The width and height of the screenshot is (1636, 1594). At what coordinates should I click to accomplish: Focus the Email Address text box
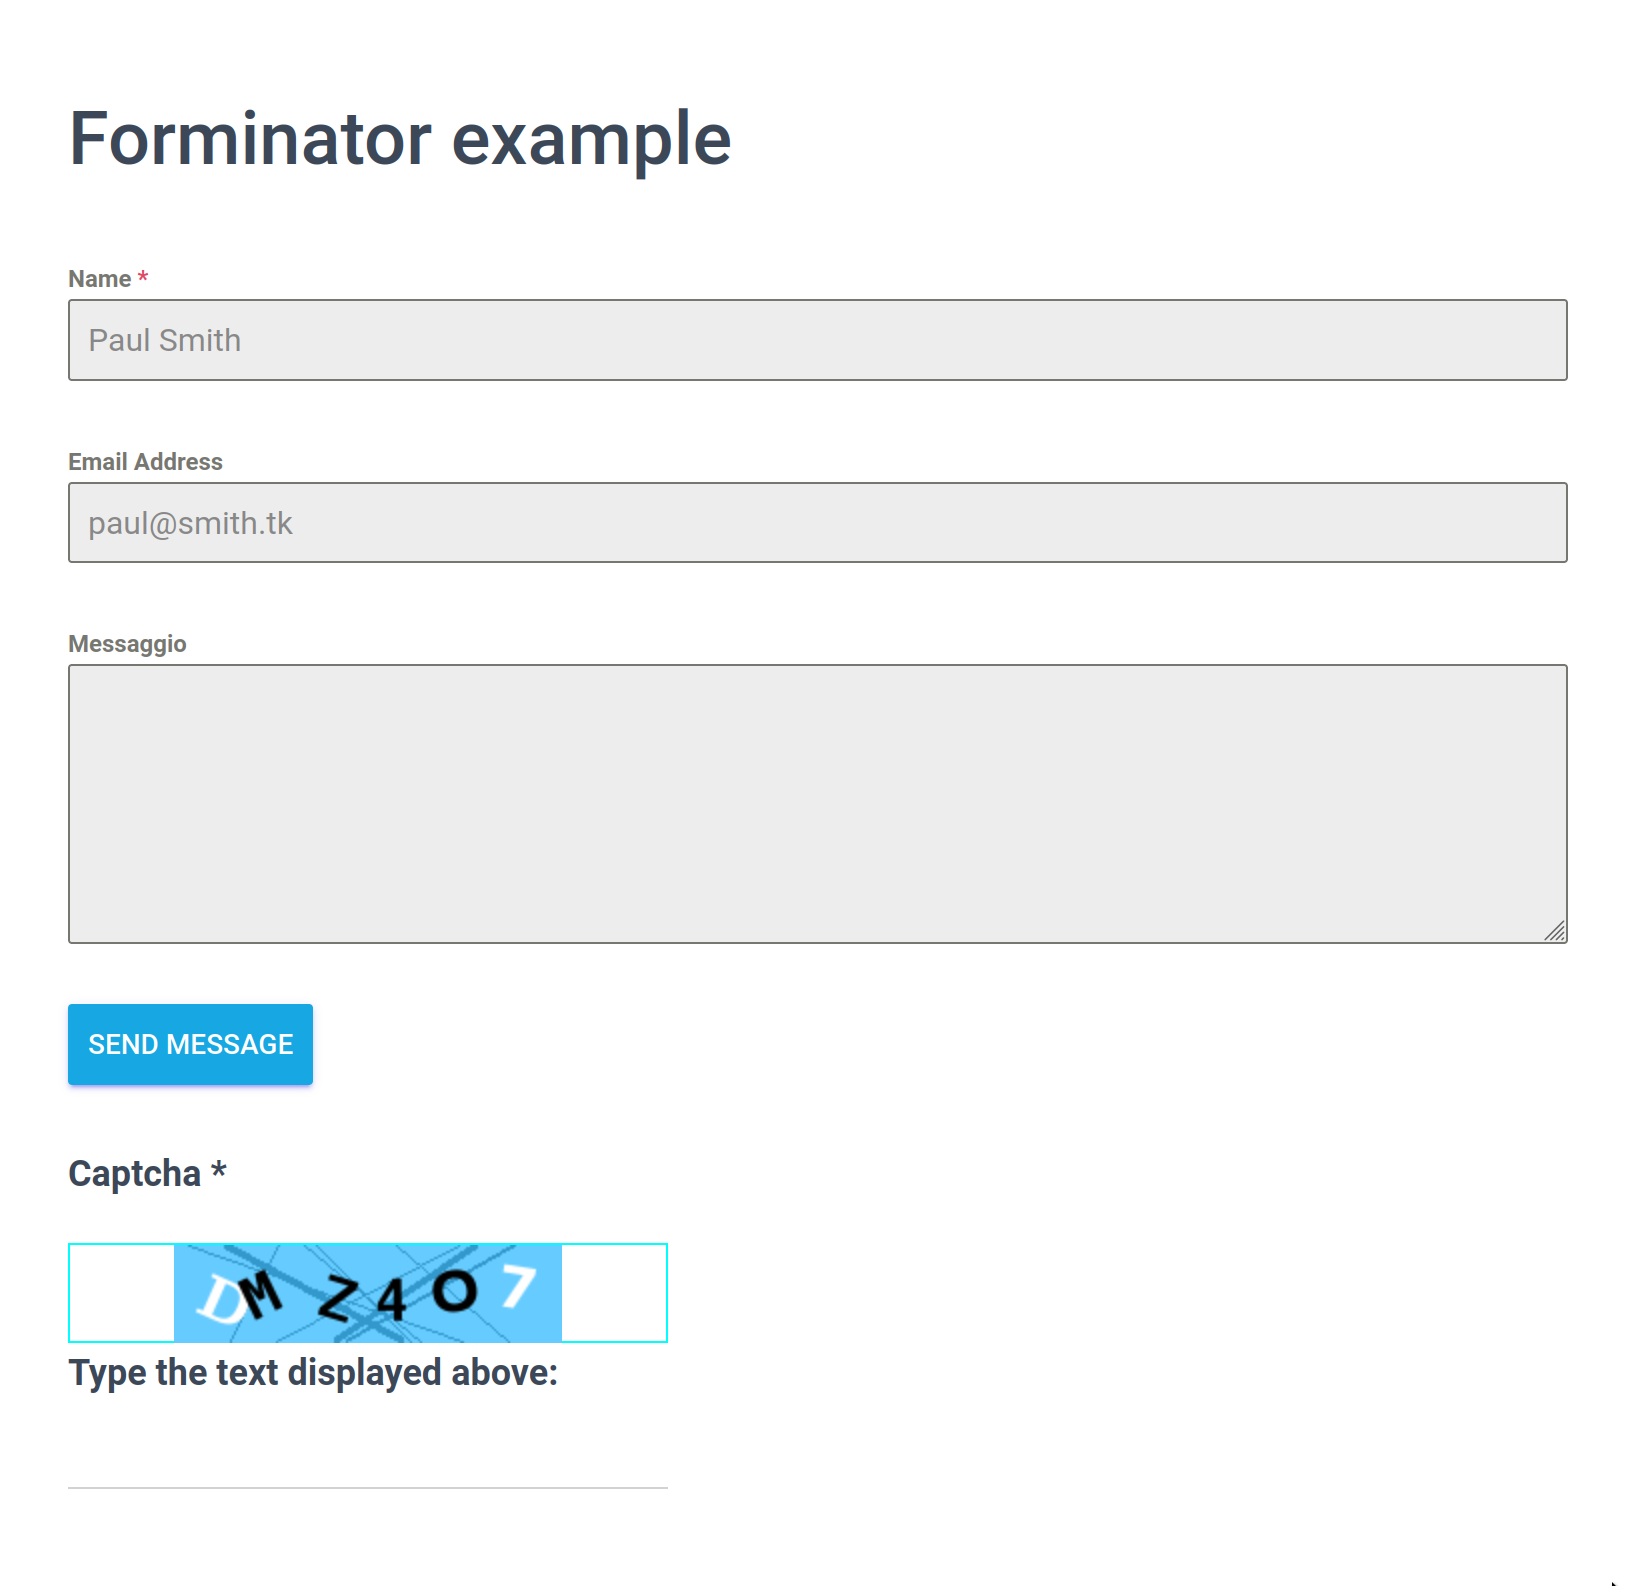pyautogui.click(x=817, y=523)
